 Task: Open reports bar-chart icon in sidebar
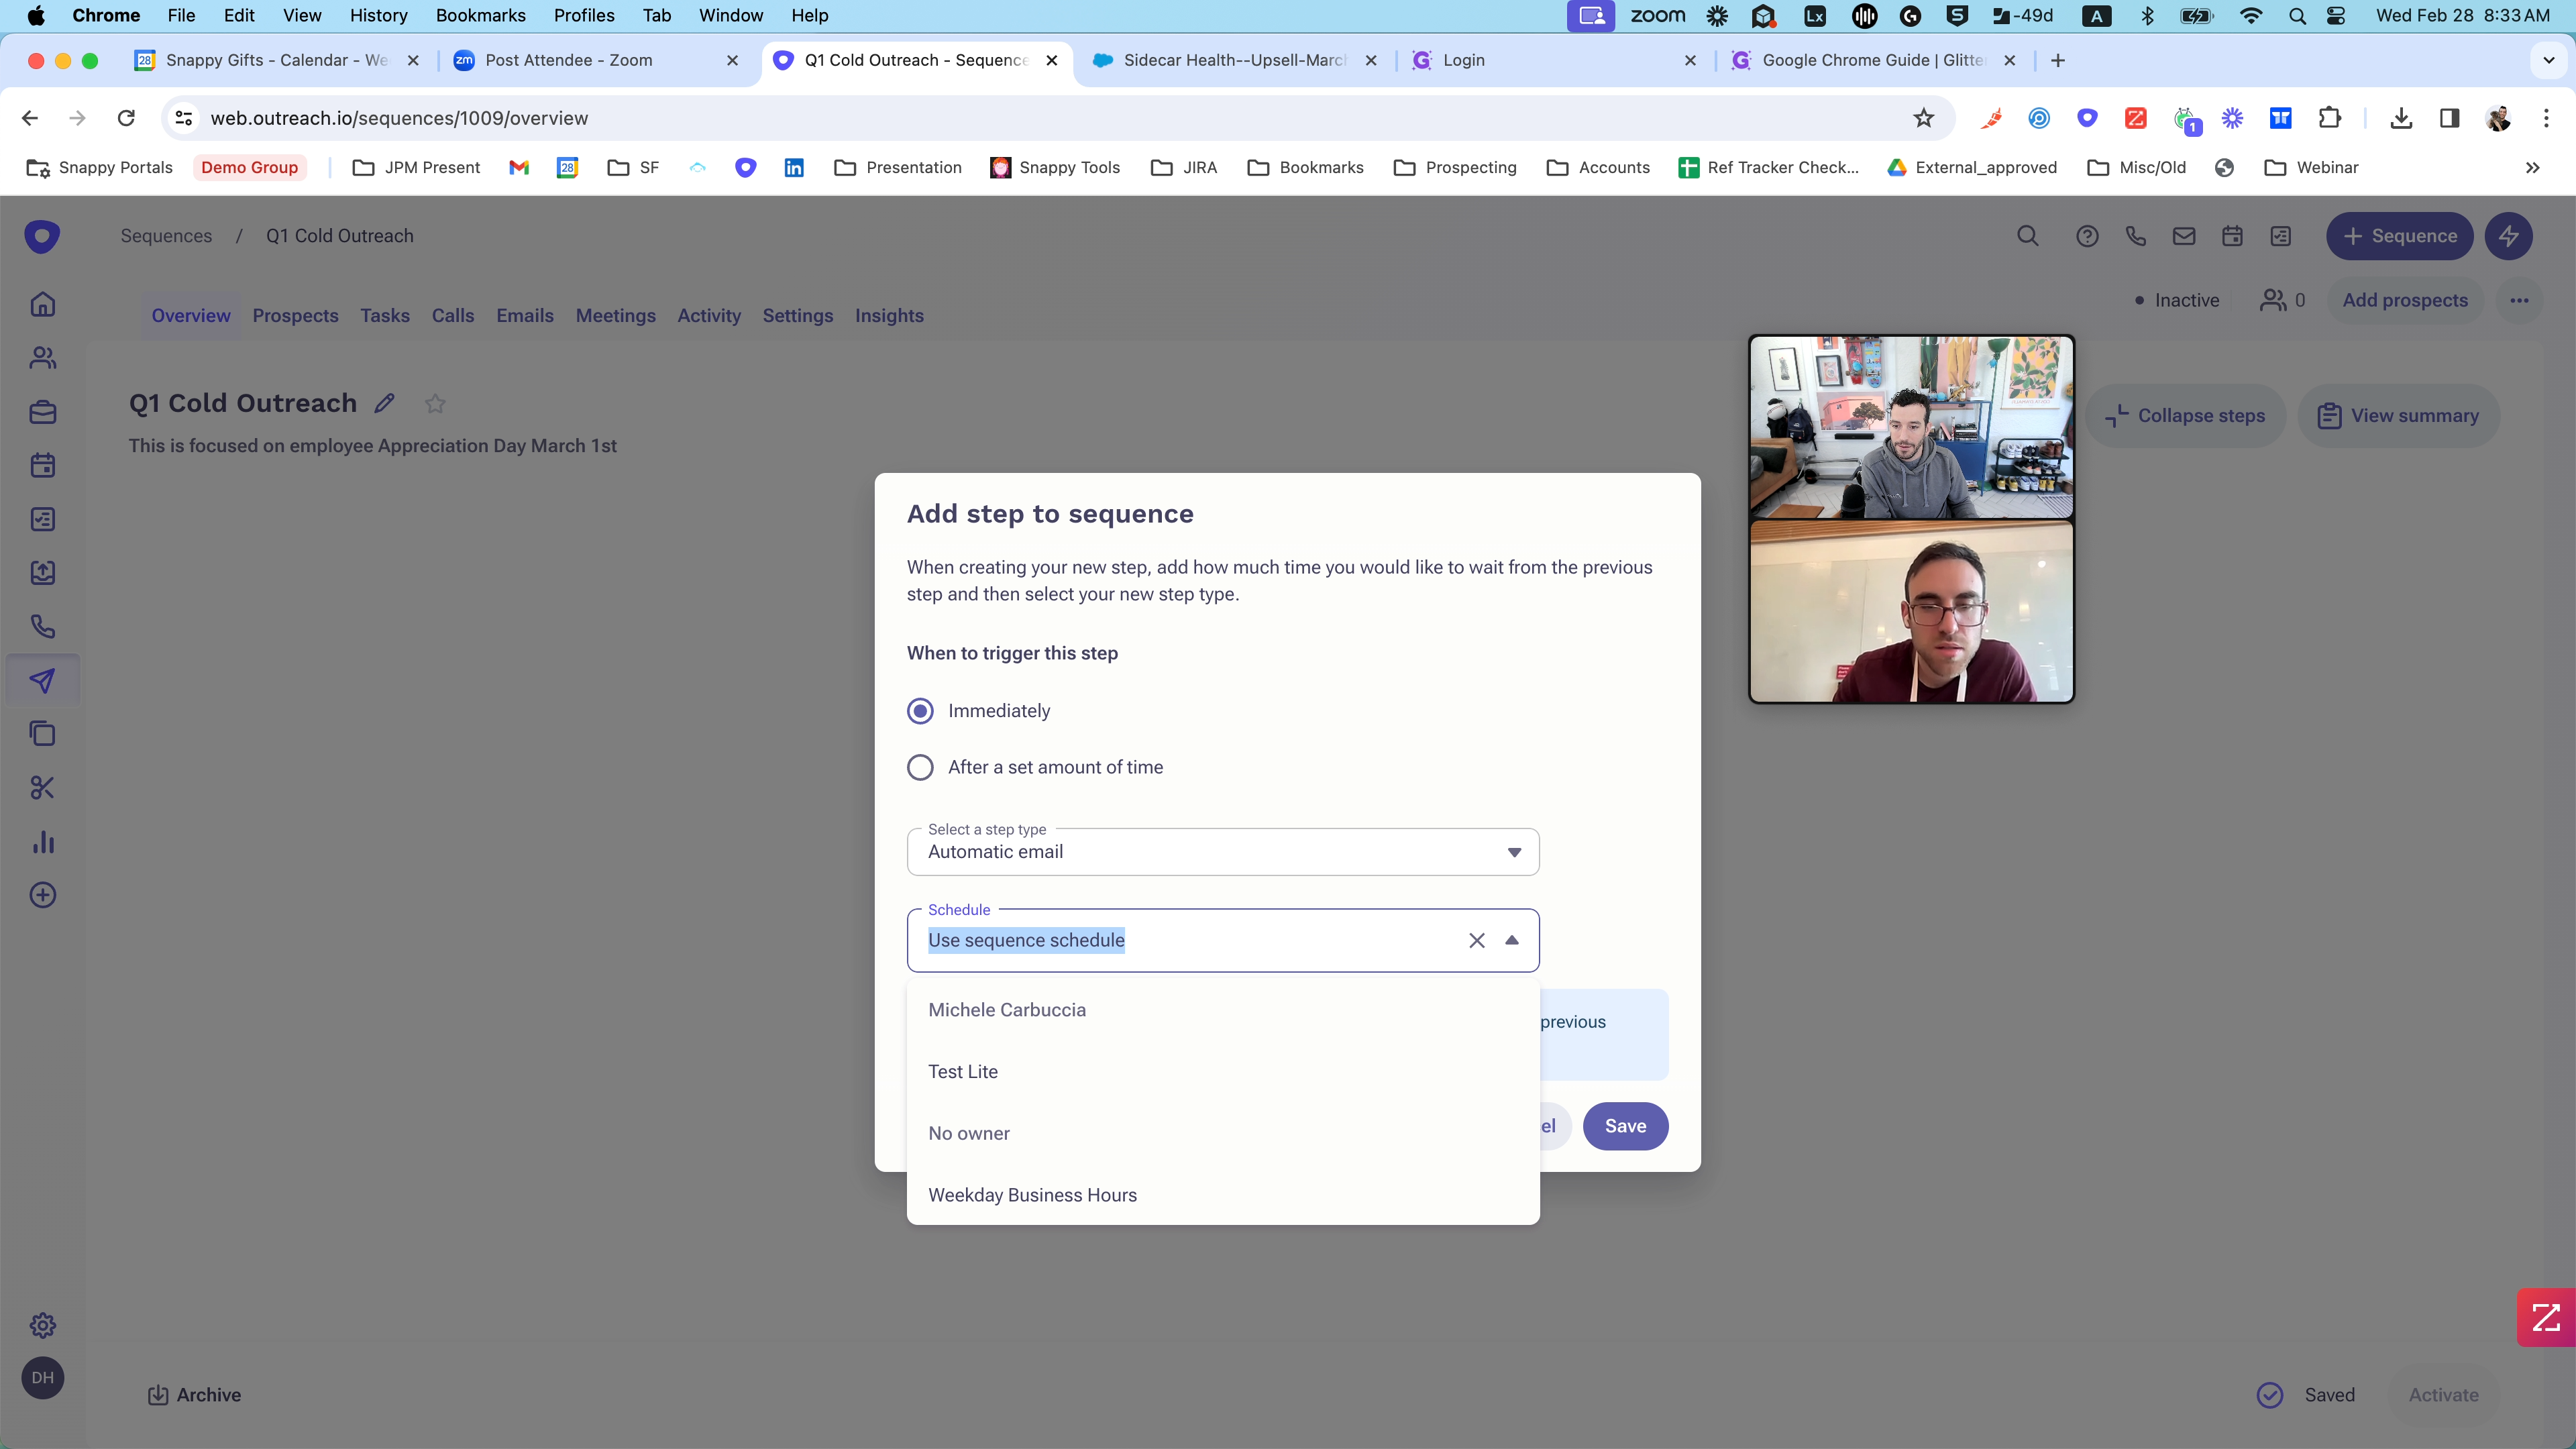click(x=42, y=842)
